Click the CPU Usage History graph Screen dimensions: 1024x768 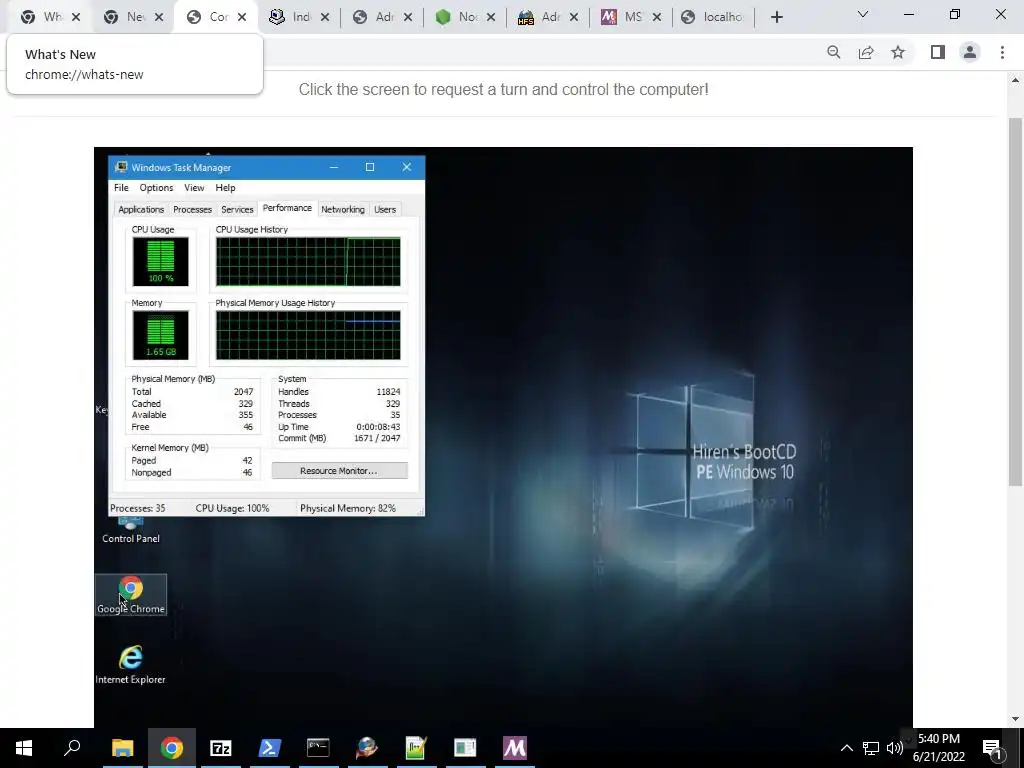308,262
